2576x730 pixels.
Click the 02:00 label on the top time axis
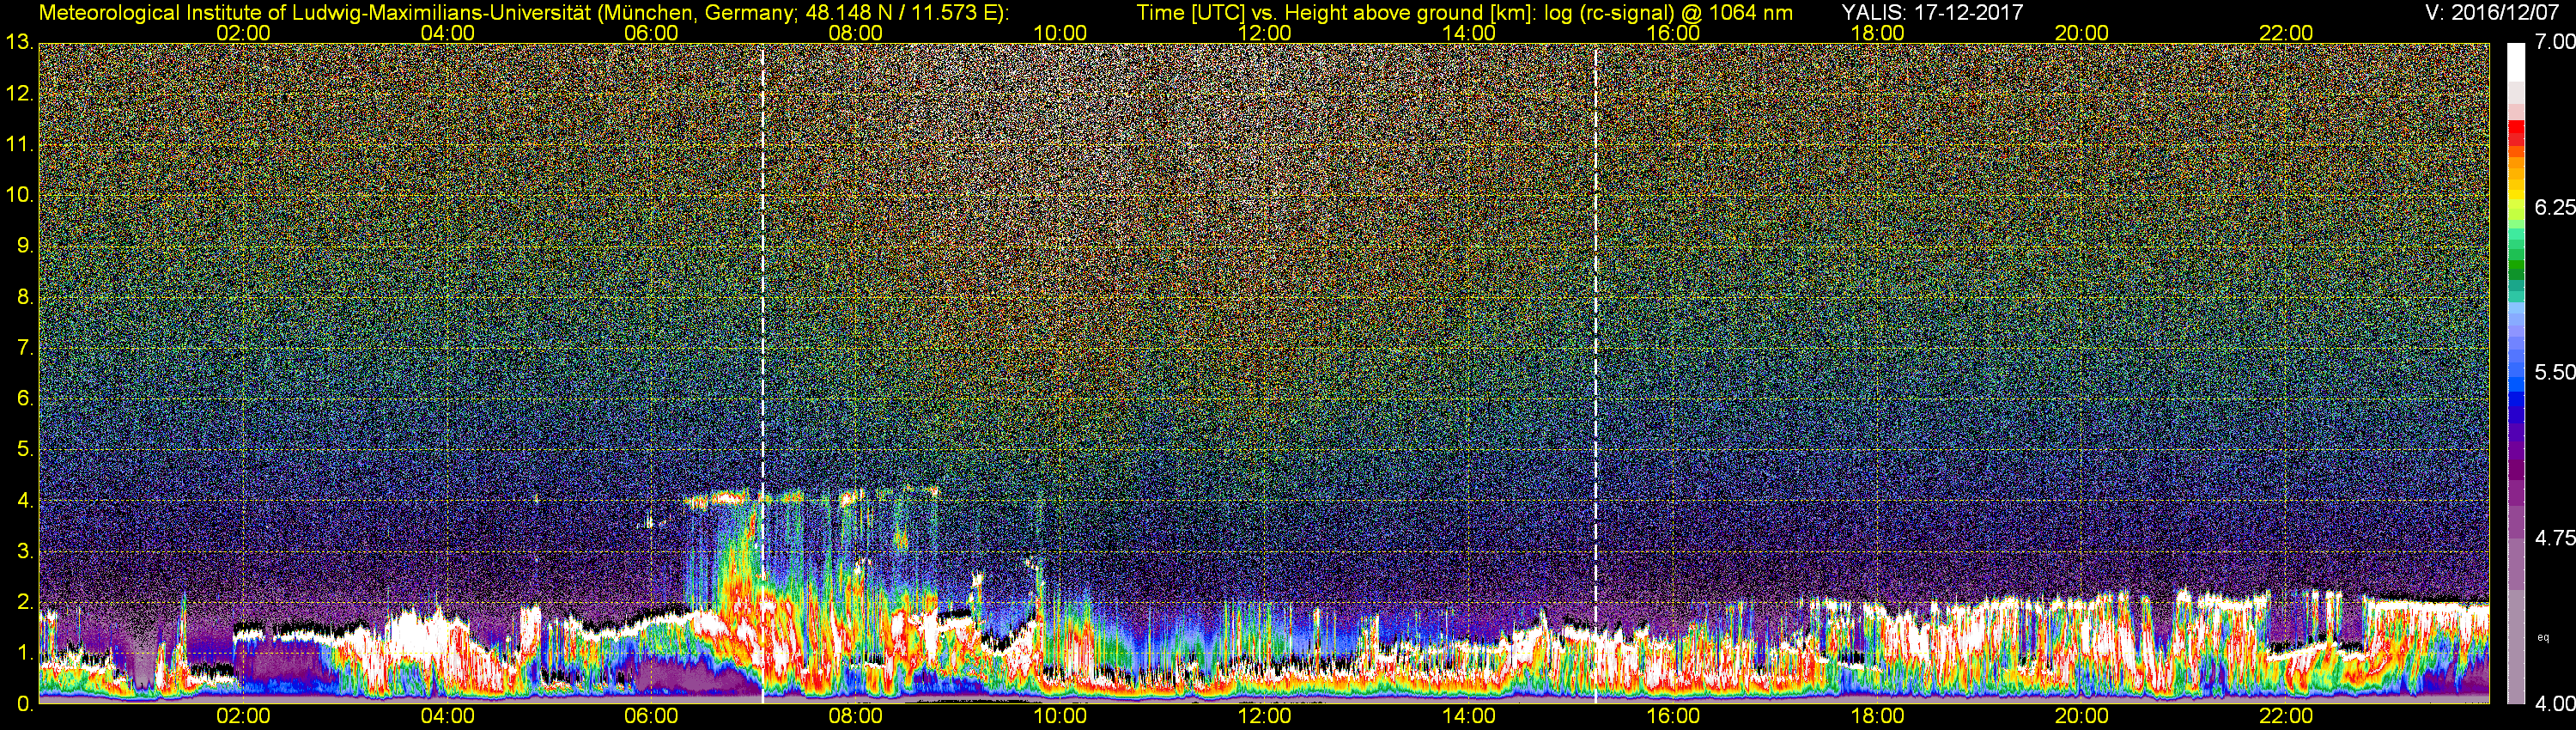tap(243, 33)
